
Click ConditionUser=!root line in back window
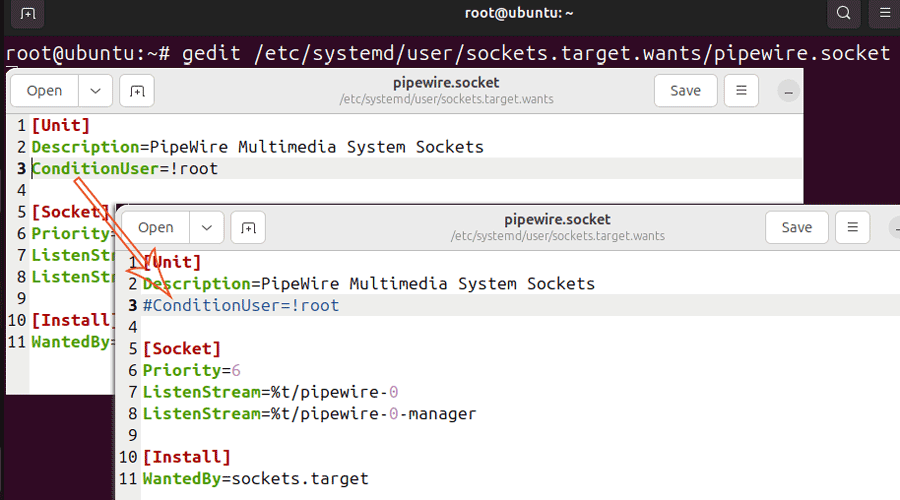125,169
